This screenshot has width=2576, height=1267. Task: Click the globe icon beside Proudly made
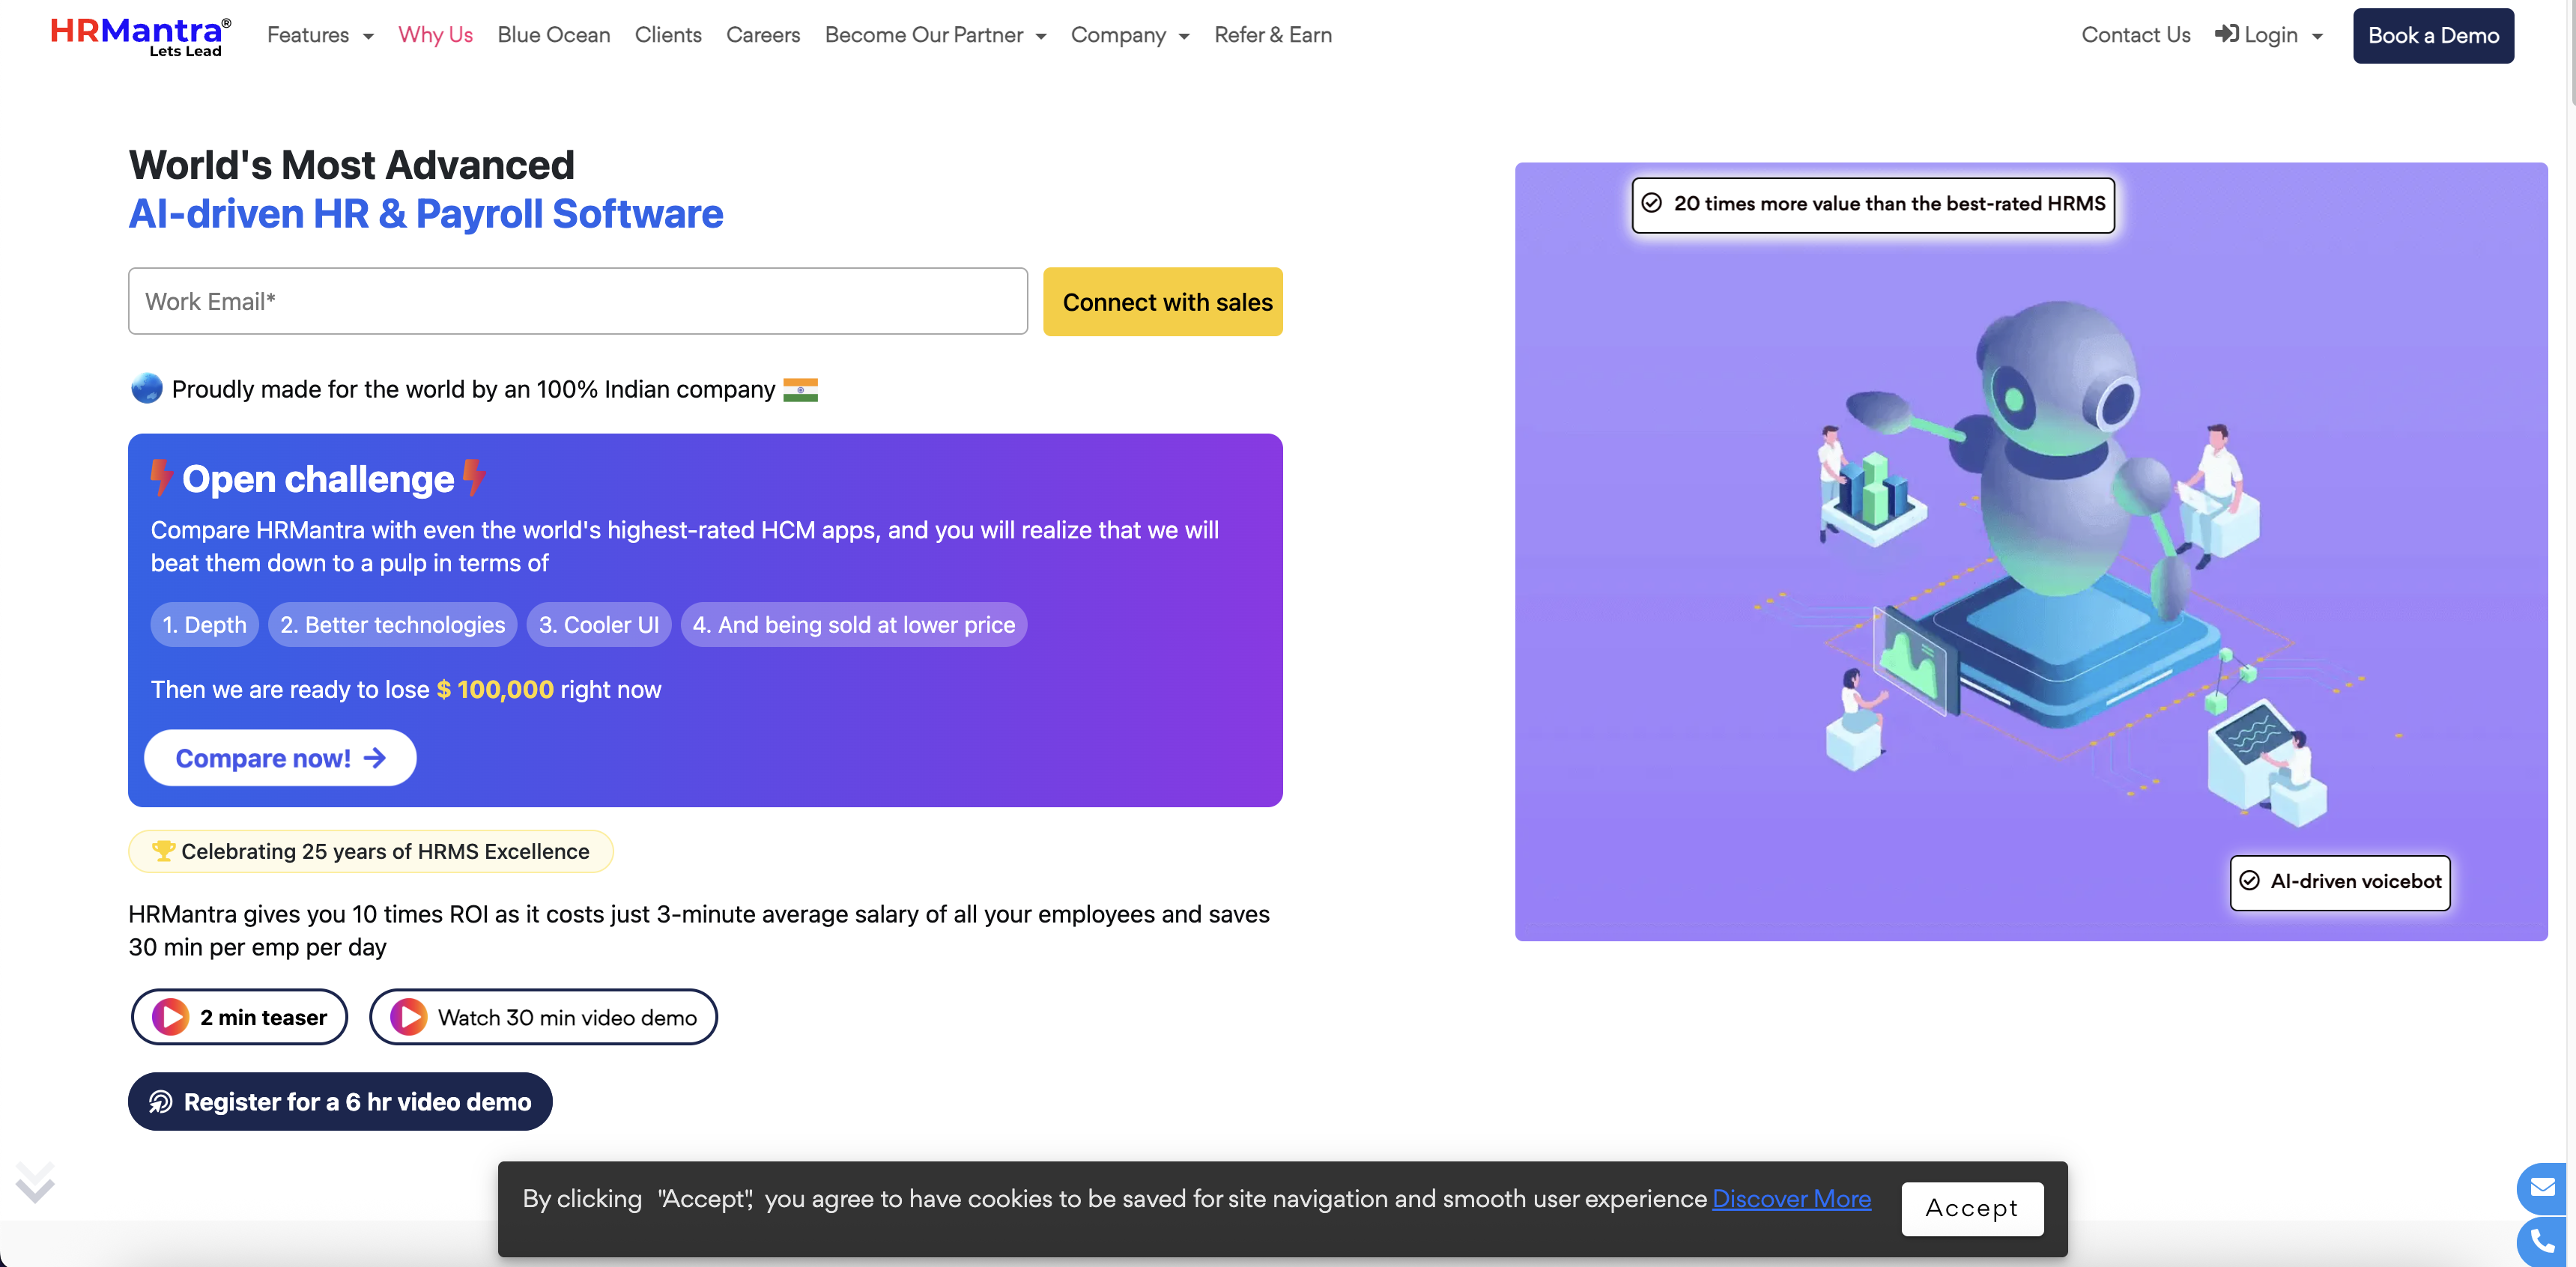pos(146,388)
